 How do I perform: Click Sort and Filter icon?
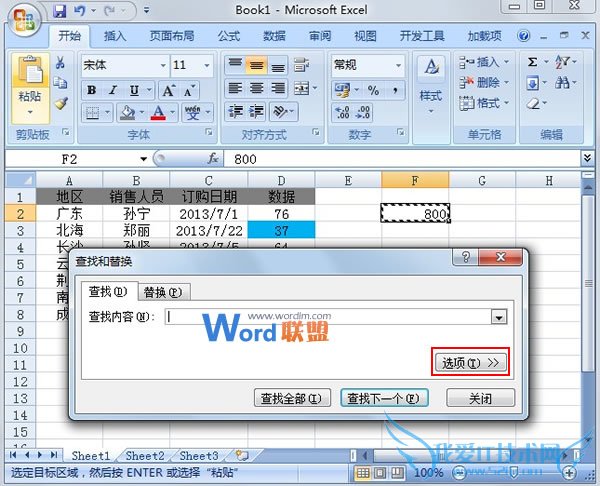(562, 62)
